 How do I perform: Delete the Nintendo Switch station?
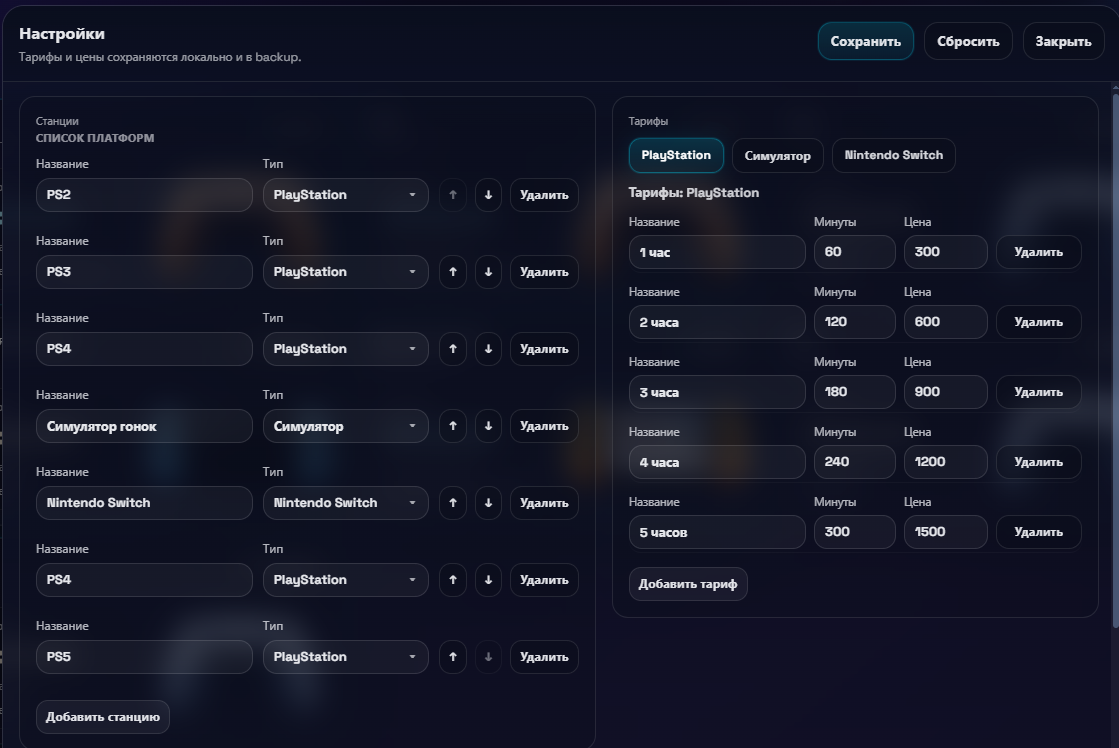[544, 503]
